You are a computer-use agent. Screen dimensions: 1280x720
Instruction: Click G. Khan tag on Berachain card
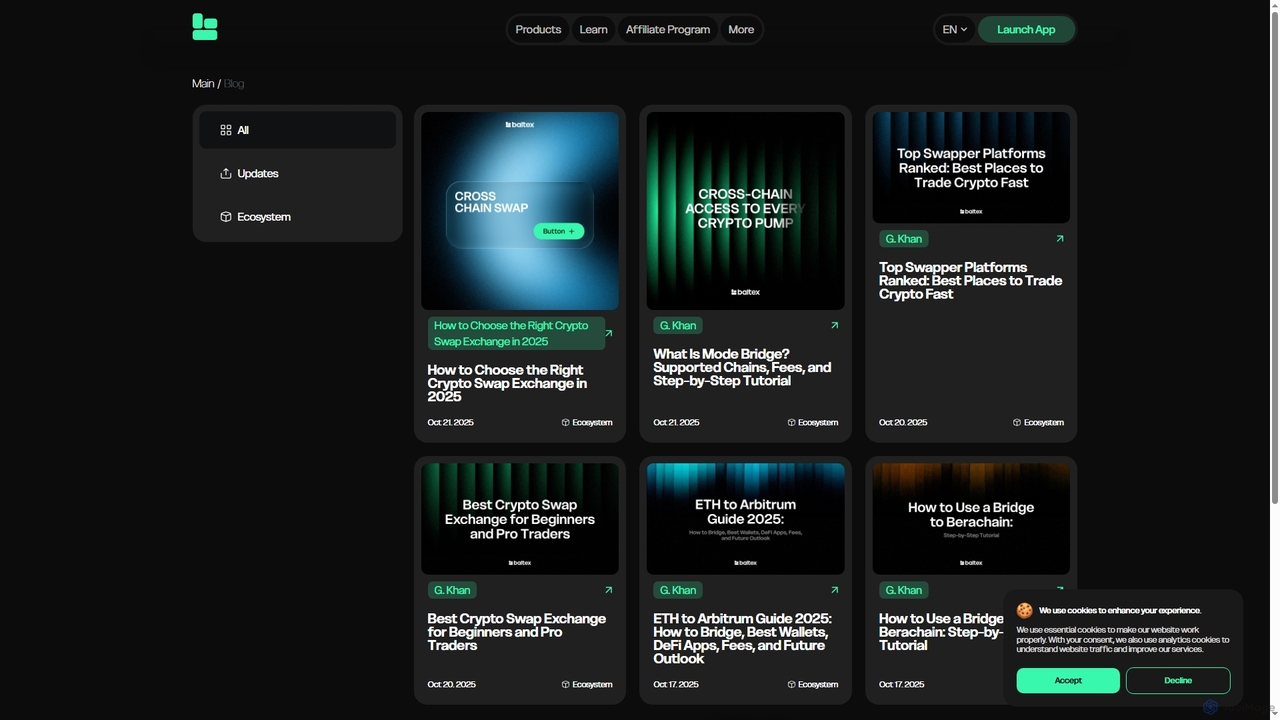[904, 590]
